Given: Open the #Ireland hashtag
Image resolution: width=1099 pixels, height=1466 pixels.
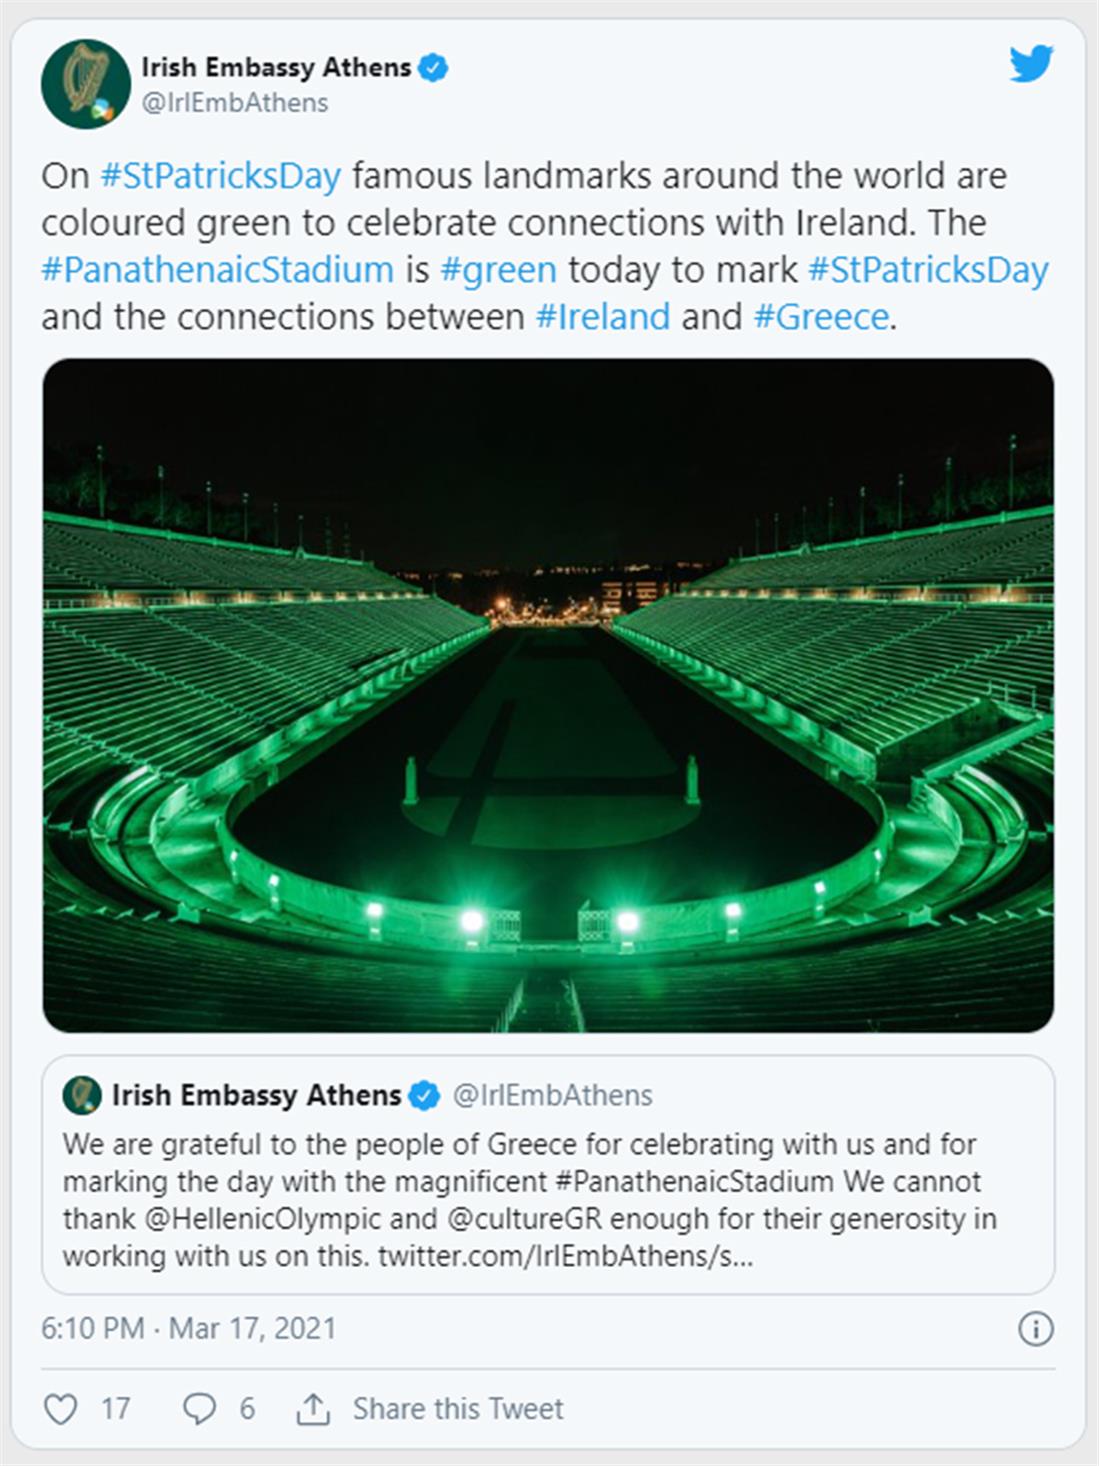Looking at the screenshot, I should pos(603,317).
